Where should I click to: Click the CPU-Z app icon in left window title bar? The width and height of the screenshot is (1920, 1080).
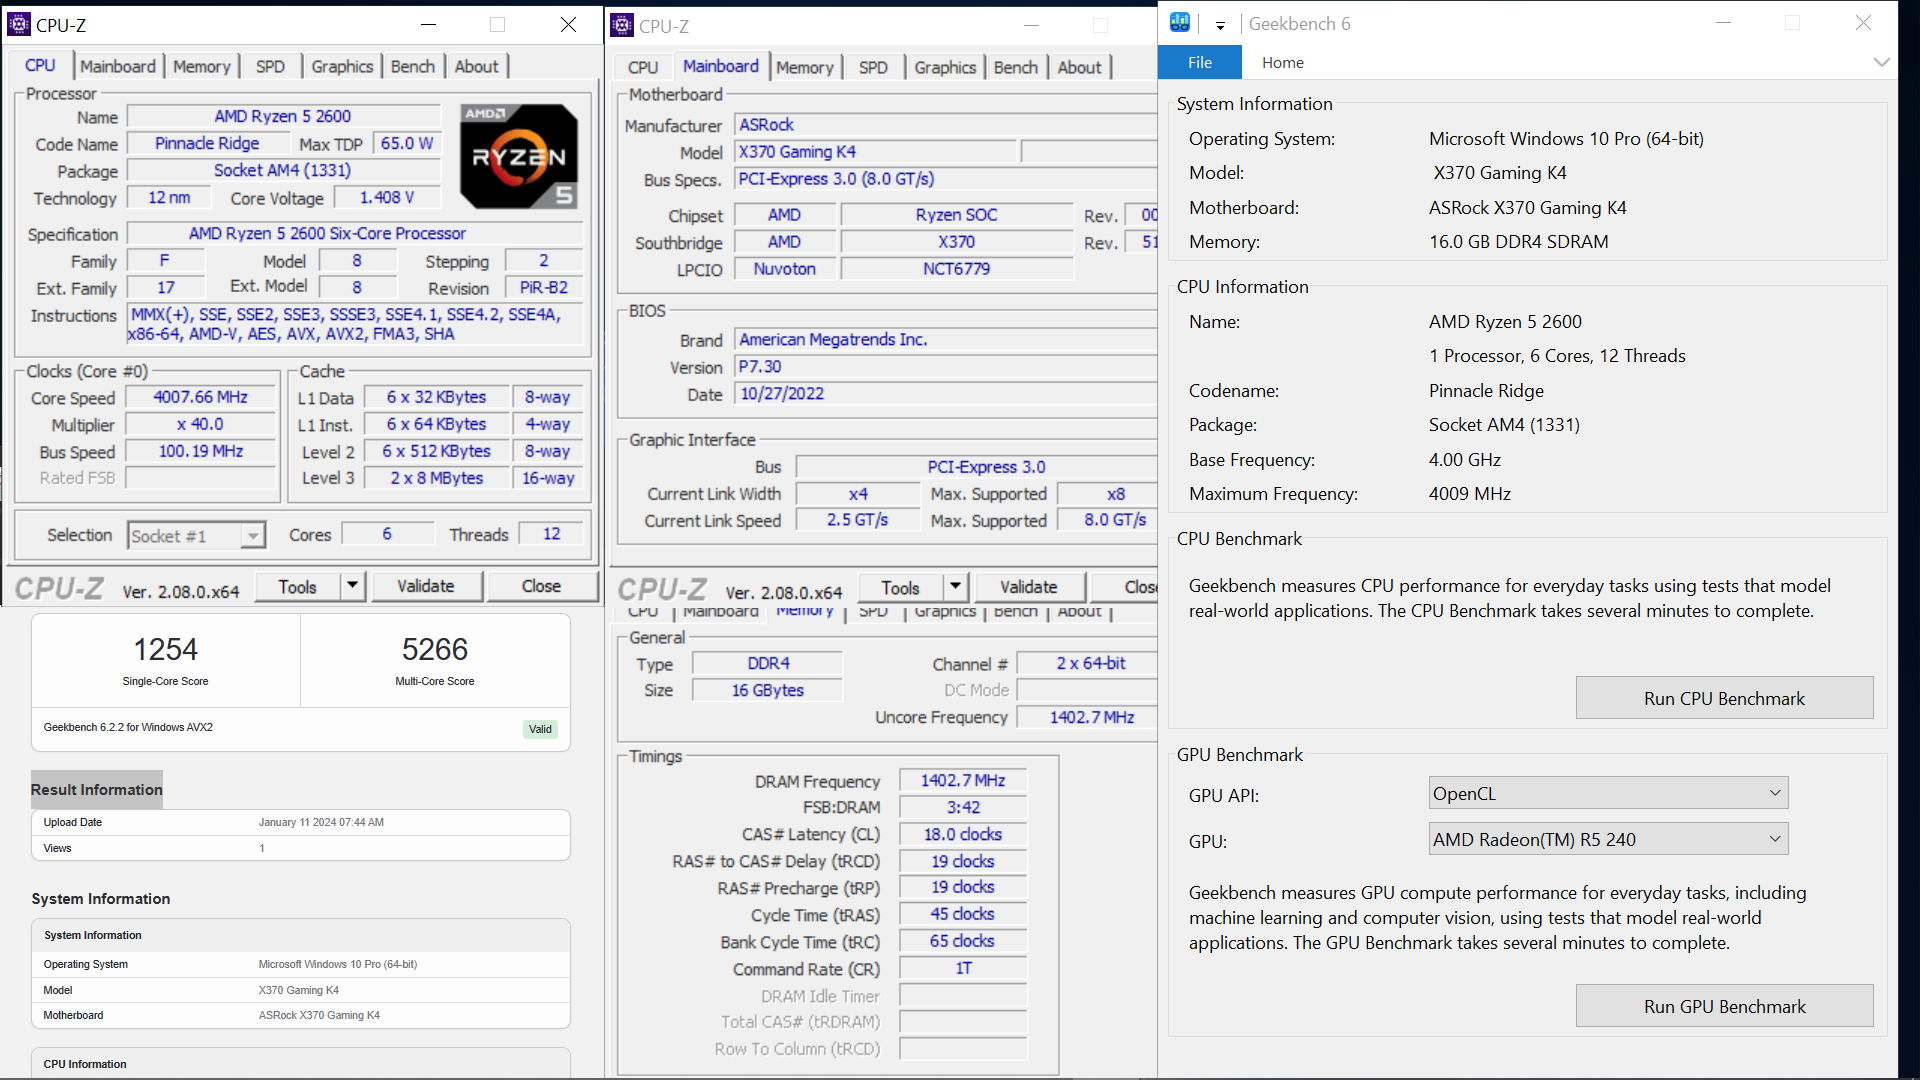point(19,25)
